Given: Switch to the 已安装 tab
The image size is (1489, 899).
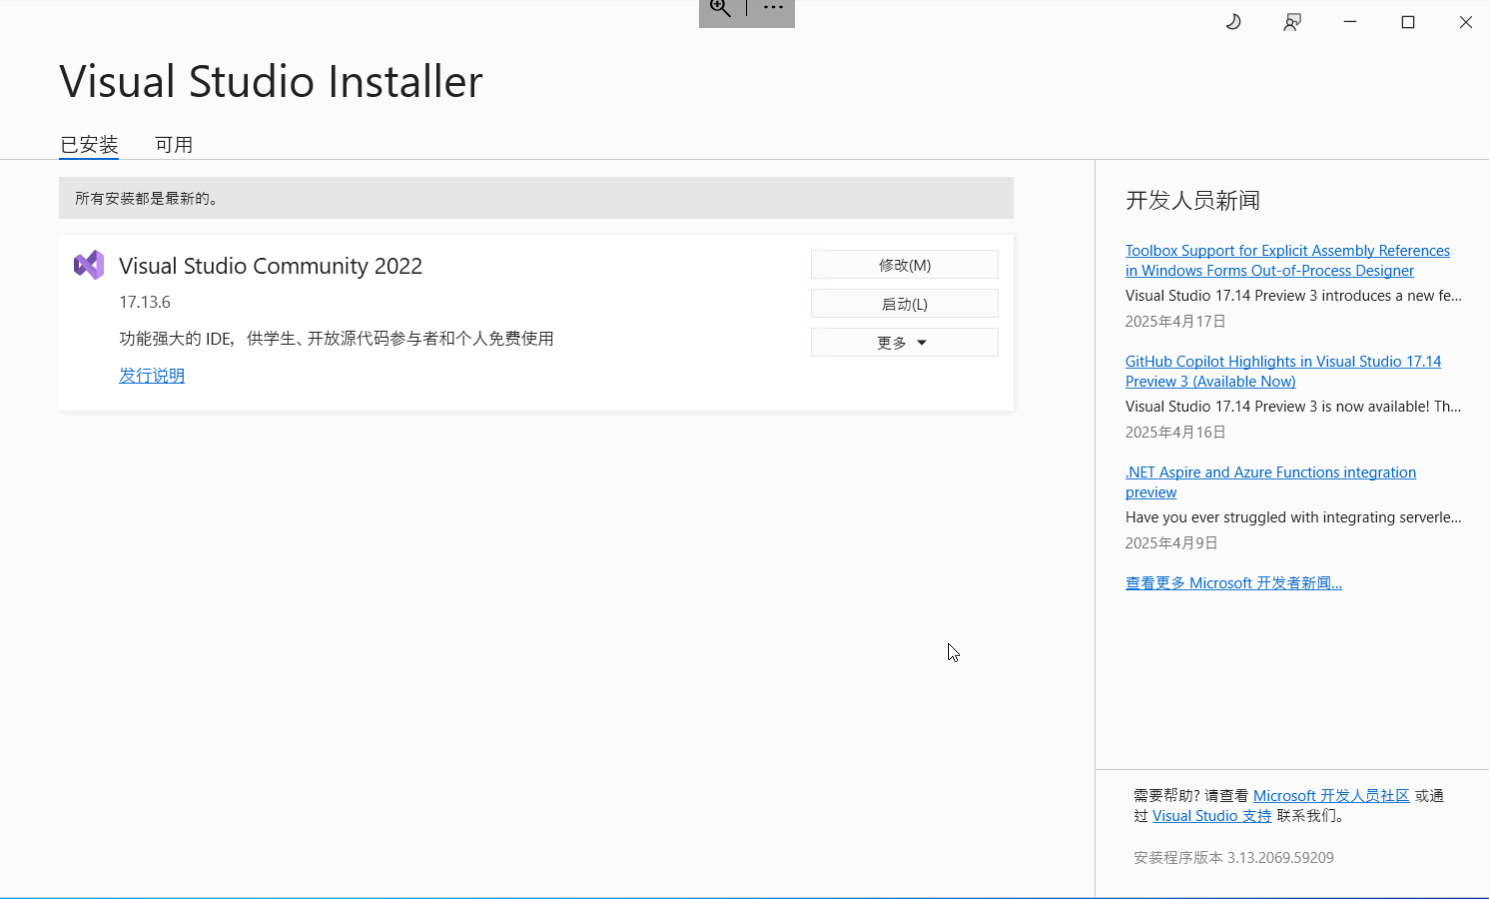Looking at the screenshot, I should (x=89, y=145).
